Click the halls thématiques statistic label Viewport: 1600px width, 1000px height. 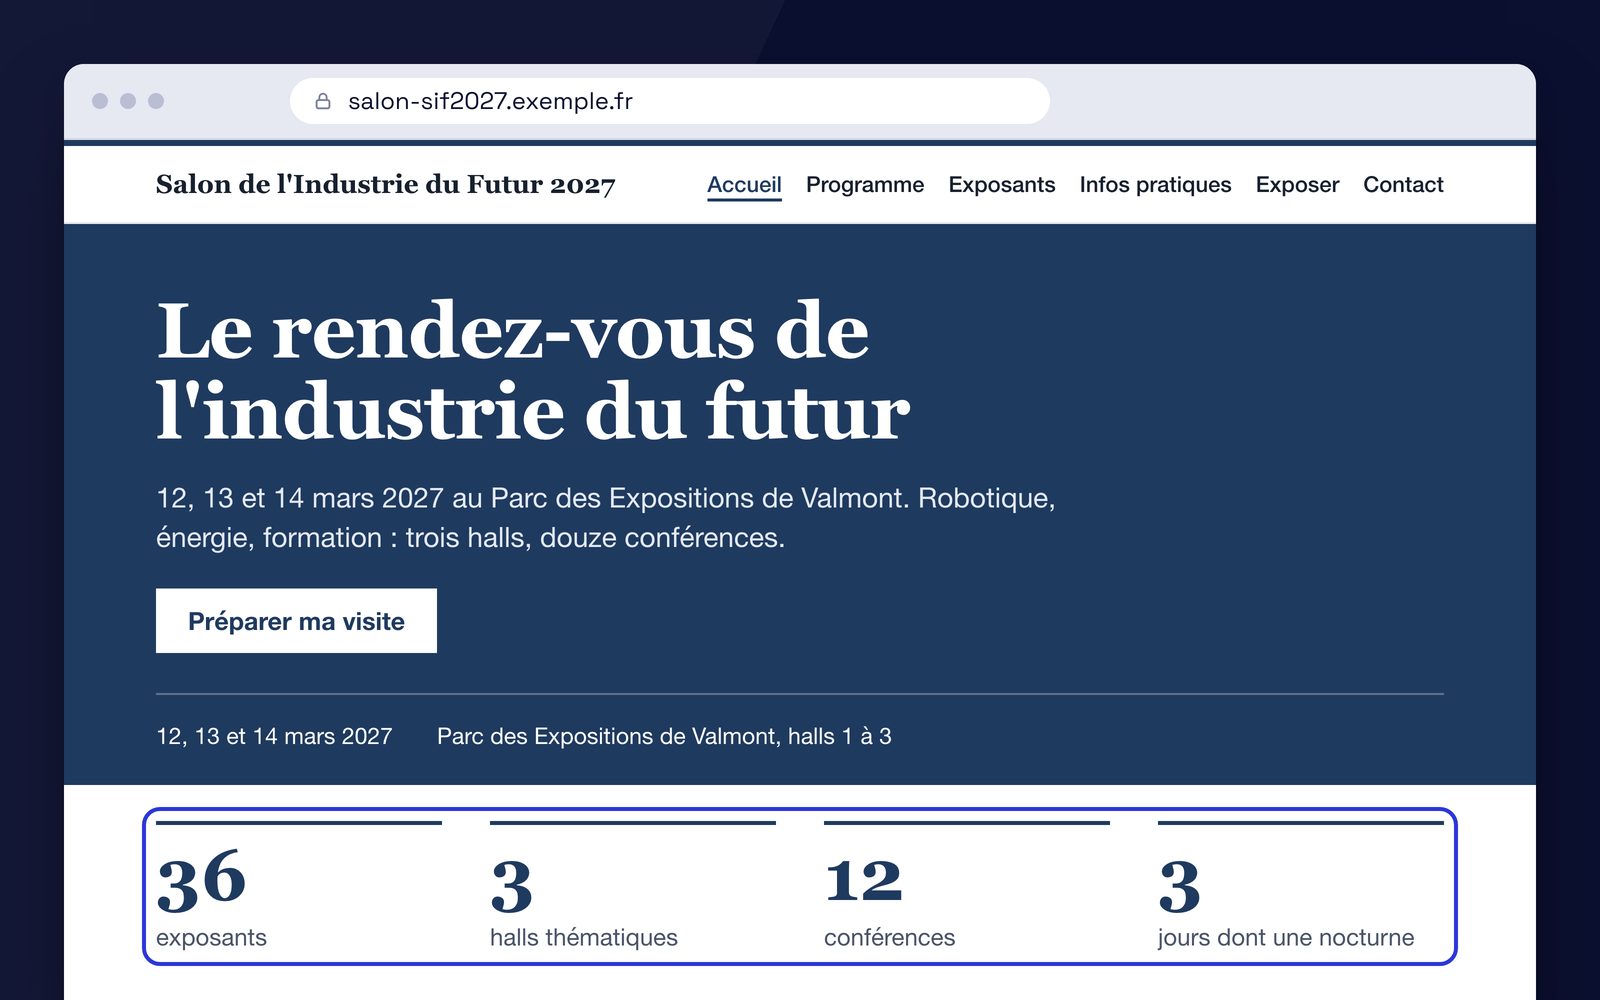click(584, 938)
